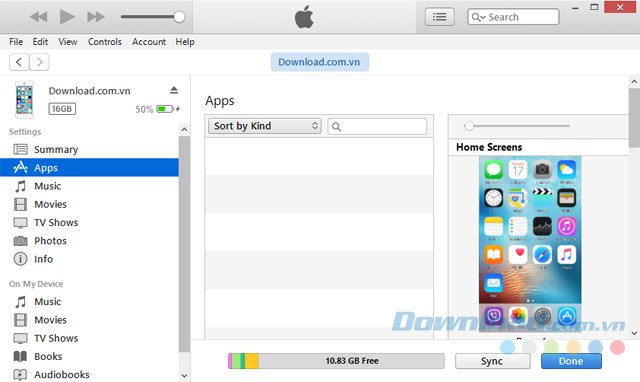The height and width of the screenshot is (382, 640).
Task: Open the Account menu
Action: (149, 42)
